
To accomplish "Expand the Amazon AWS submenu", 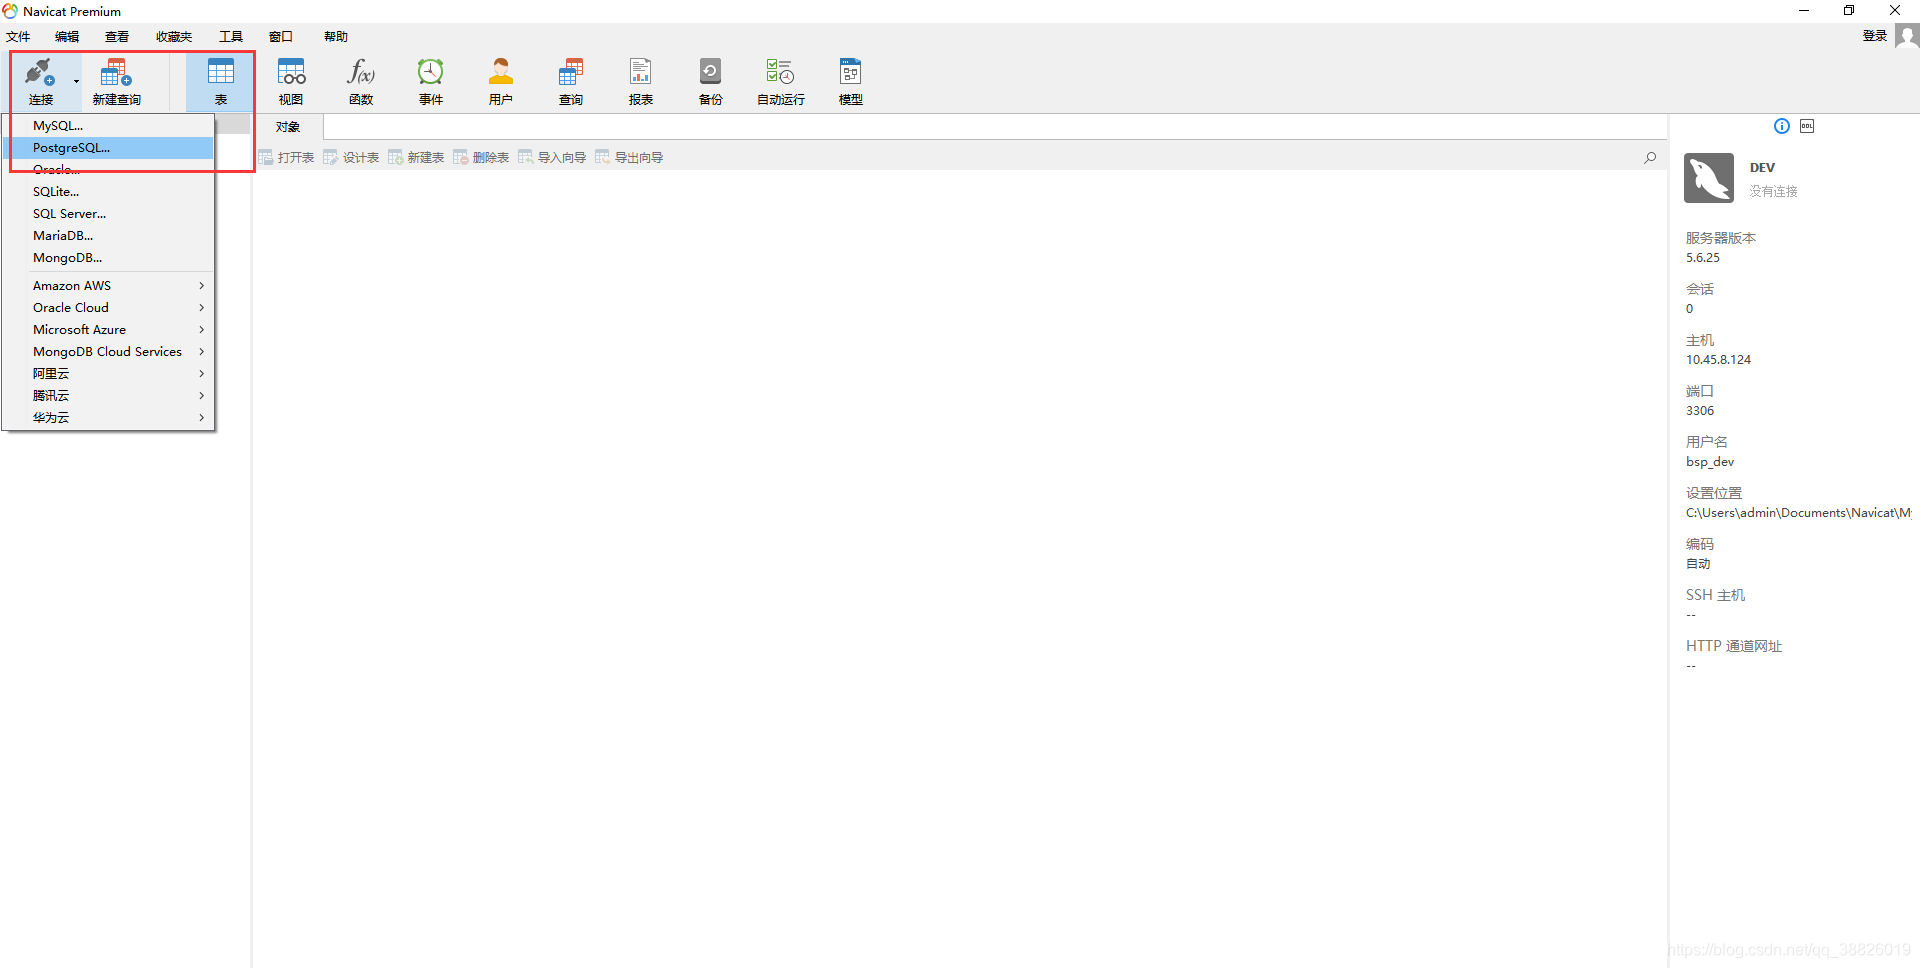I will (108, 286).
